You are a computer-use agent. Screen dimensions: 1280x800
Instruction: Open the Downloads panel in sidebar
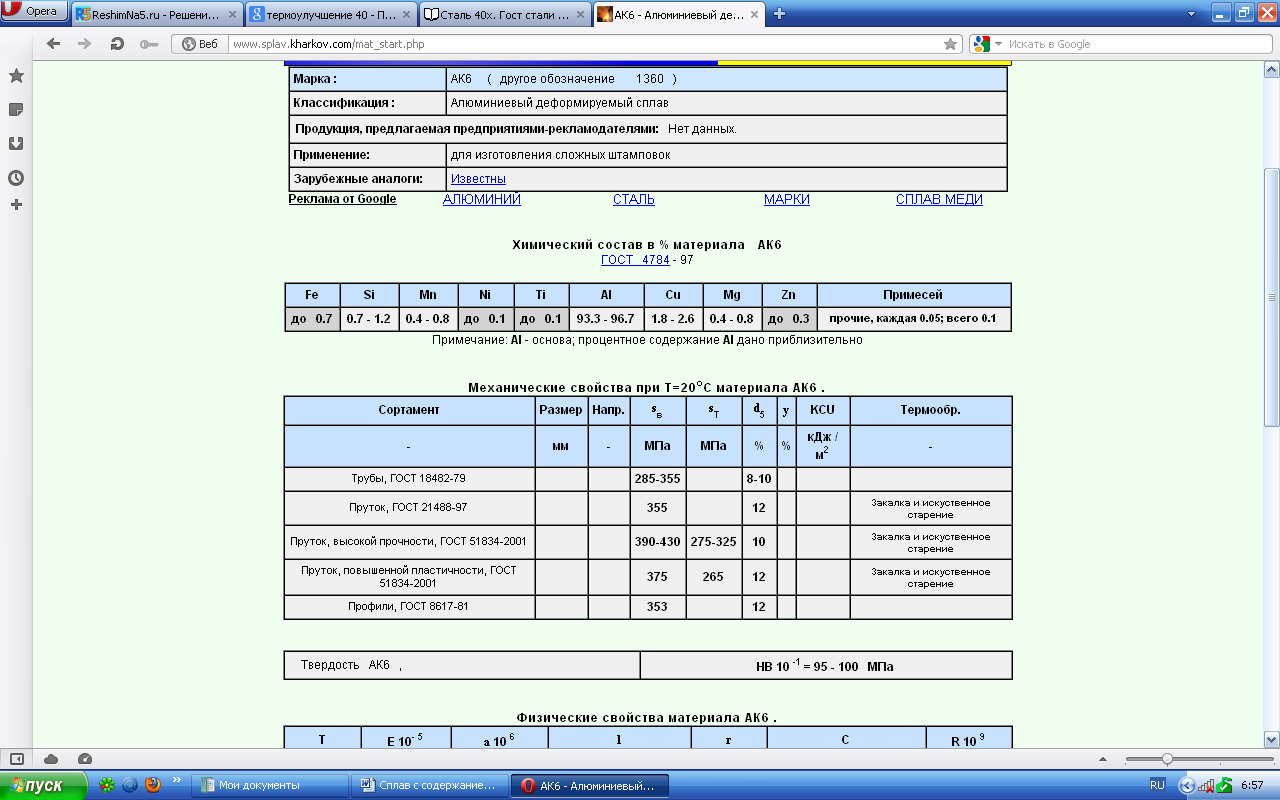point(16,143)
